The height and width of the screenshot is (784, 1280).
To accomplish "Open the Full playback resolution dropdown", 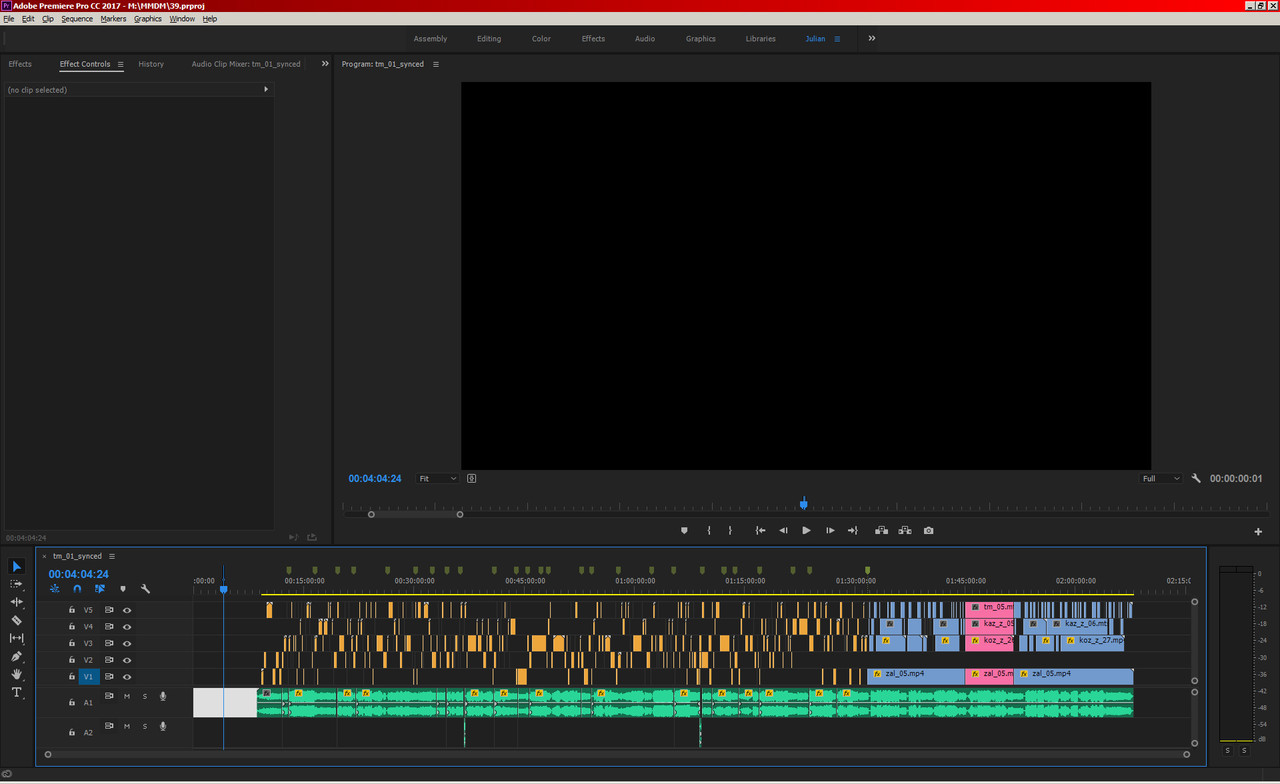I will [1161, 479].
